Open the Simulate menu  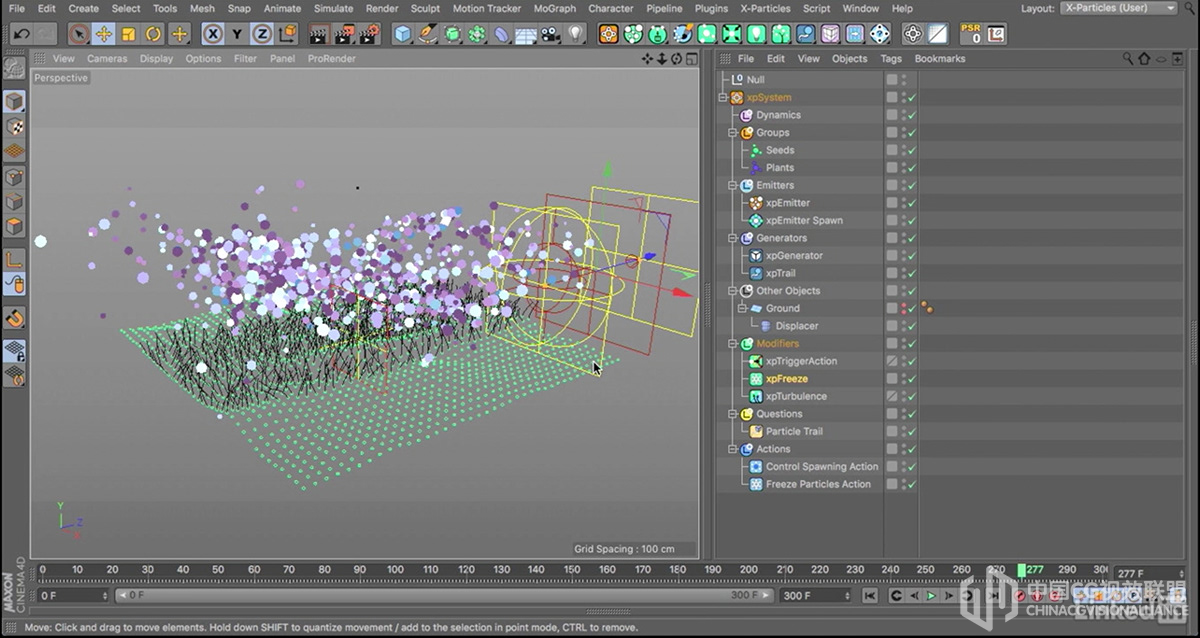[333, 8]
